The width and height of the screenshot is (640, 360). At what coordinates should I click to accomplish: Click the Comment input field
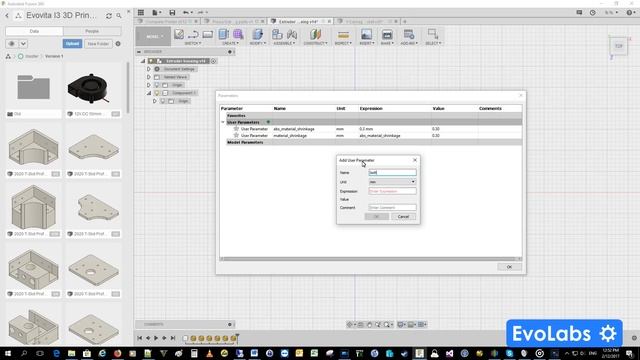[x=392, y=207]
